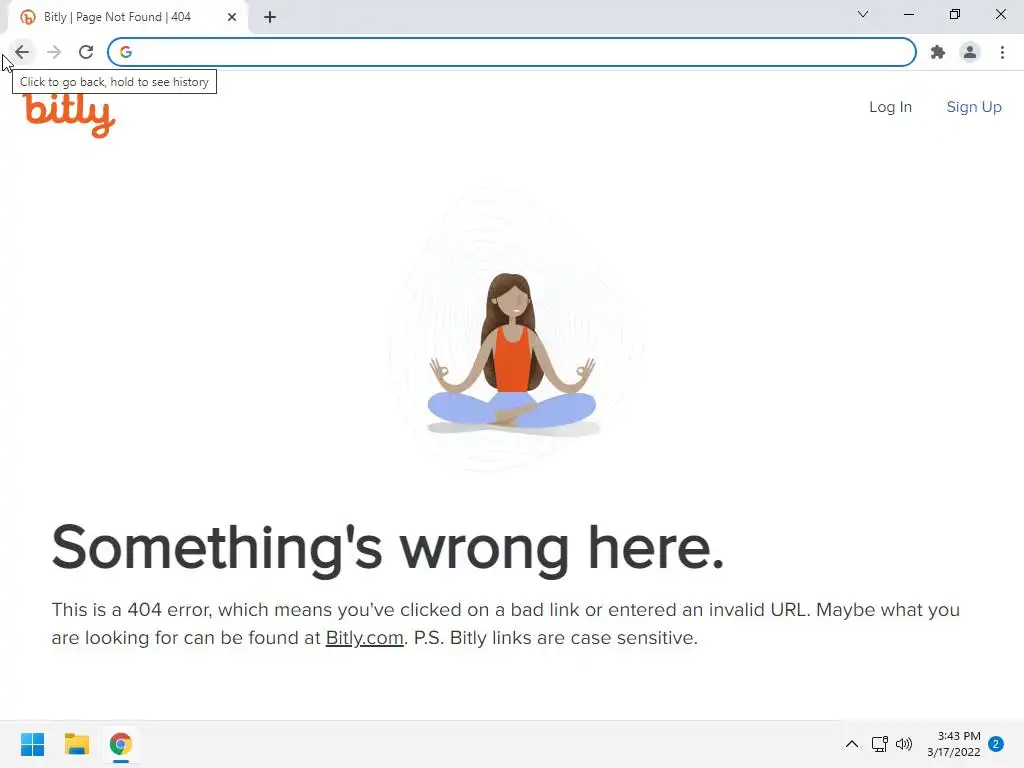The height and width of the screenshot is (768, 1024).
Task: Close the Bitly Page Not Found tab
Action: [232, 17]
